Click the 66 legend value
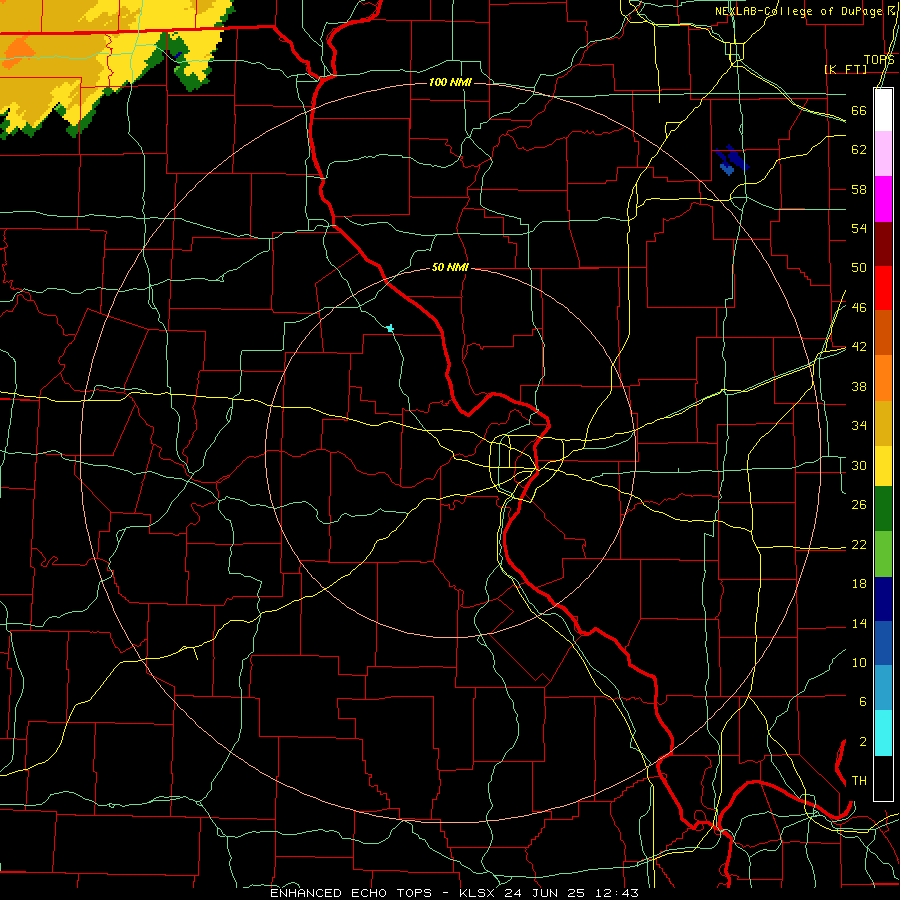Screen dimensions: 900x900 click(859, 111)
